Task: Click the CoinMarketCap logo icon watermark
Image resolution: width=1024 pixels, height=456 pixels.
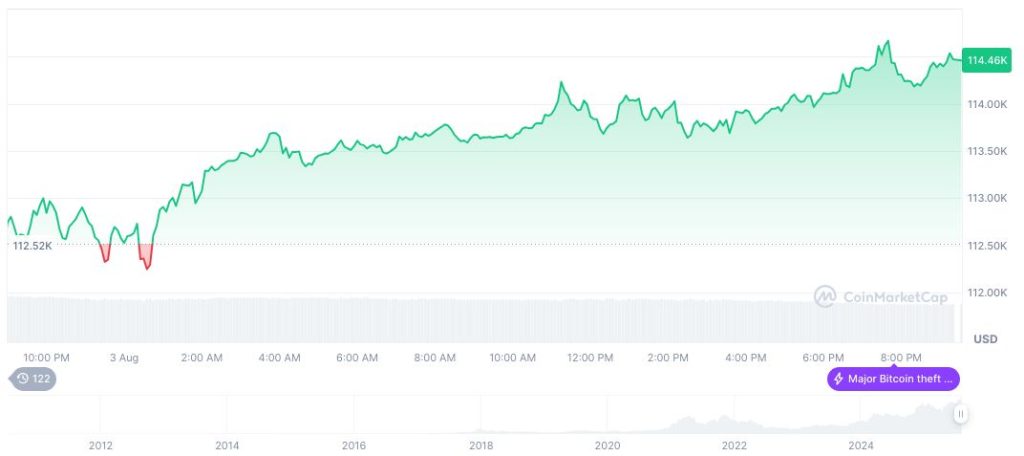Action: tap(824, 297)
